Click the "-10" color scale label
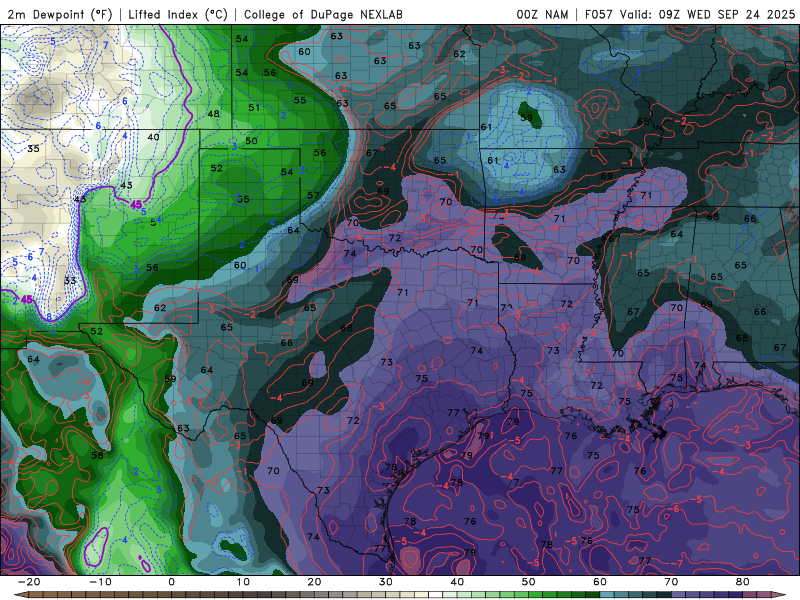800x600 pixels. point(100,582)
